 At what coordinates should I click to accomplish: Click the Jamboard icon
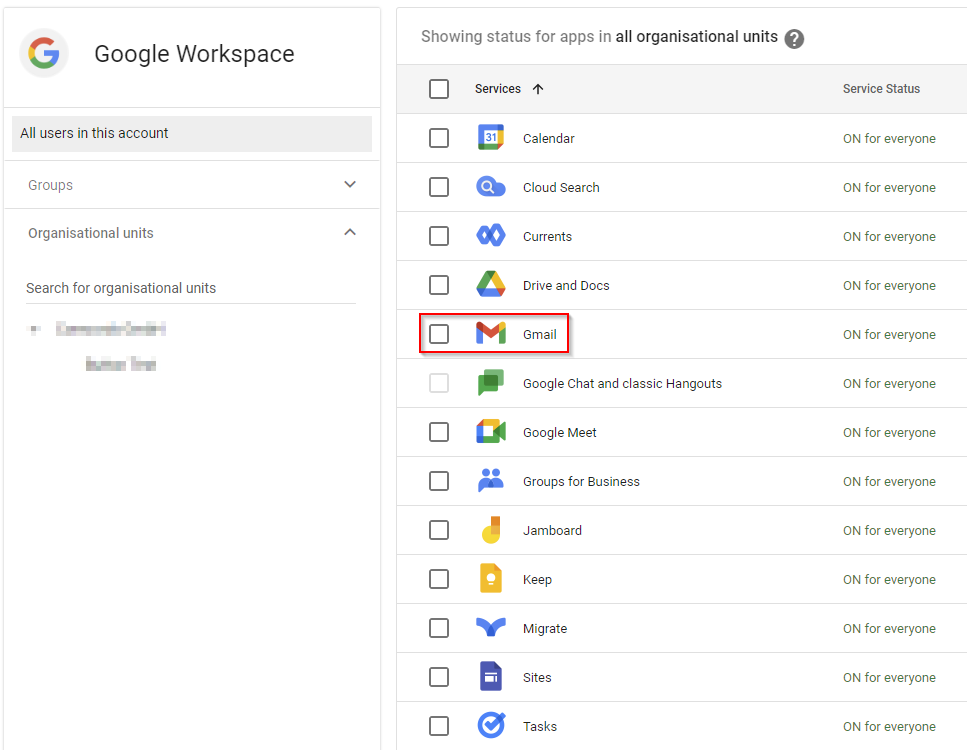(x=490, y=530)
